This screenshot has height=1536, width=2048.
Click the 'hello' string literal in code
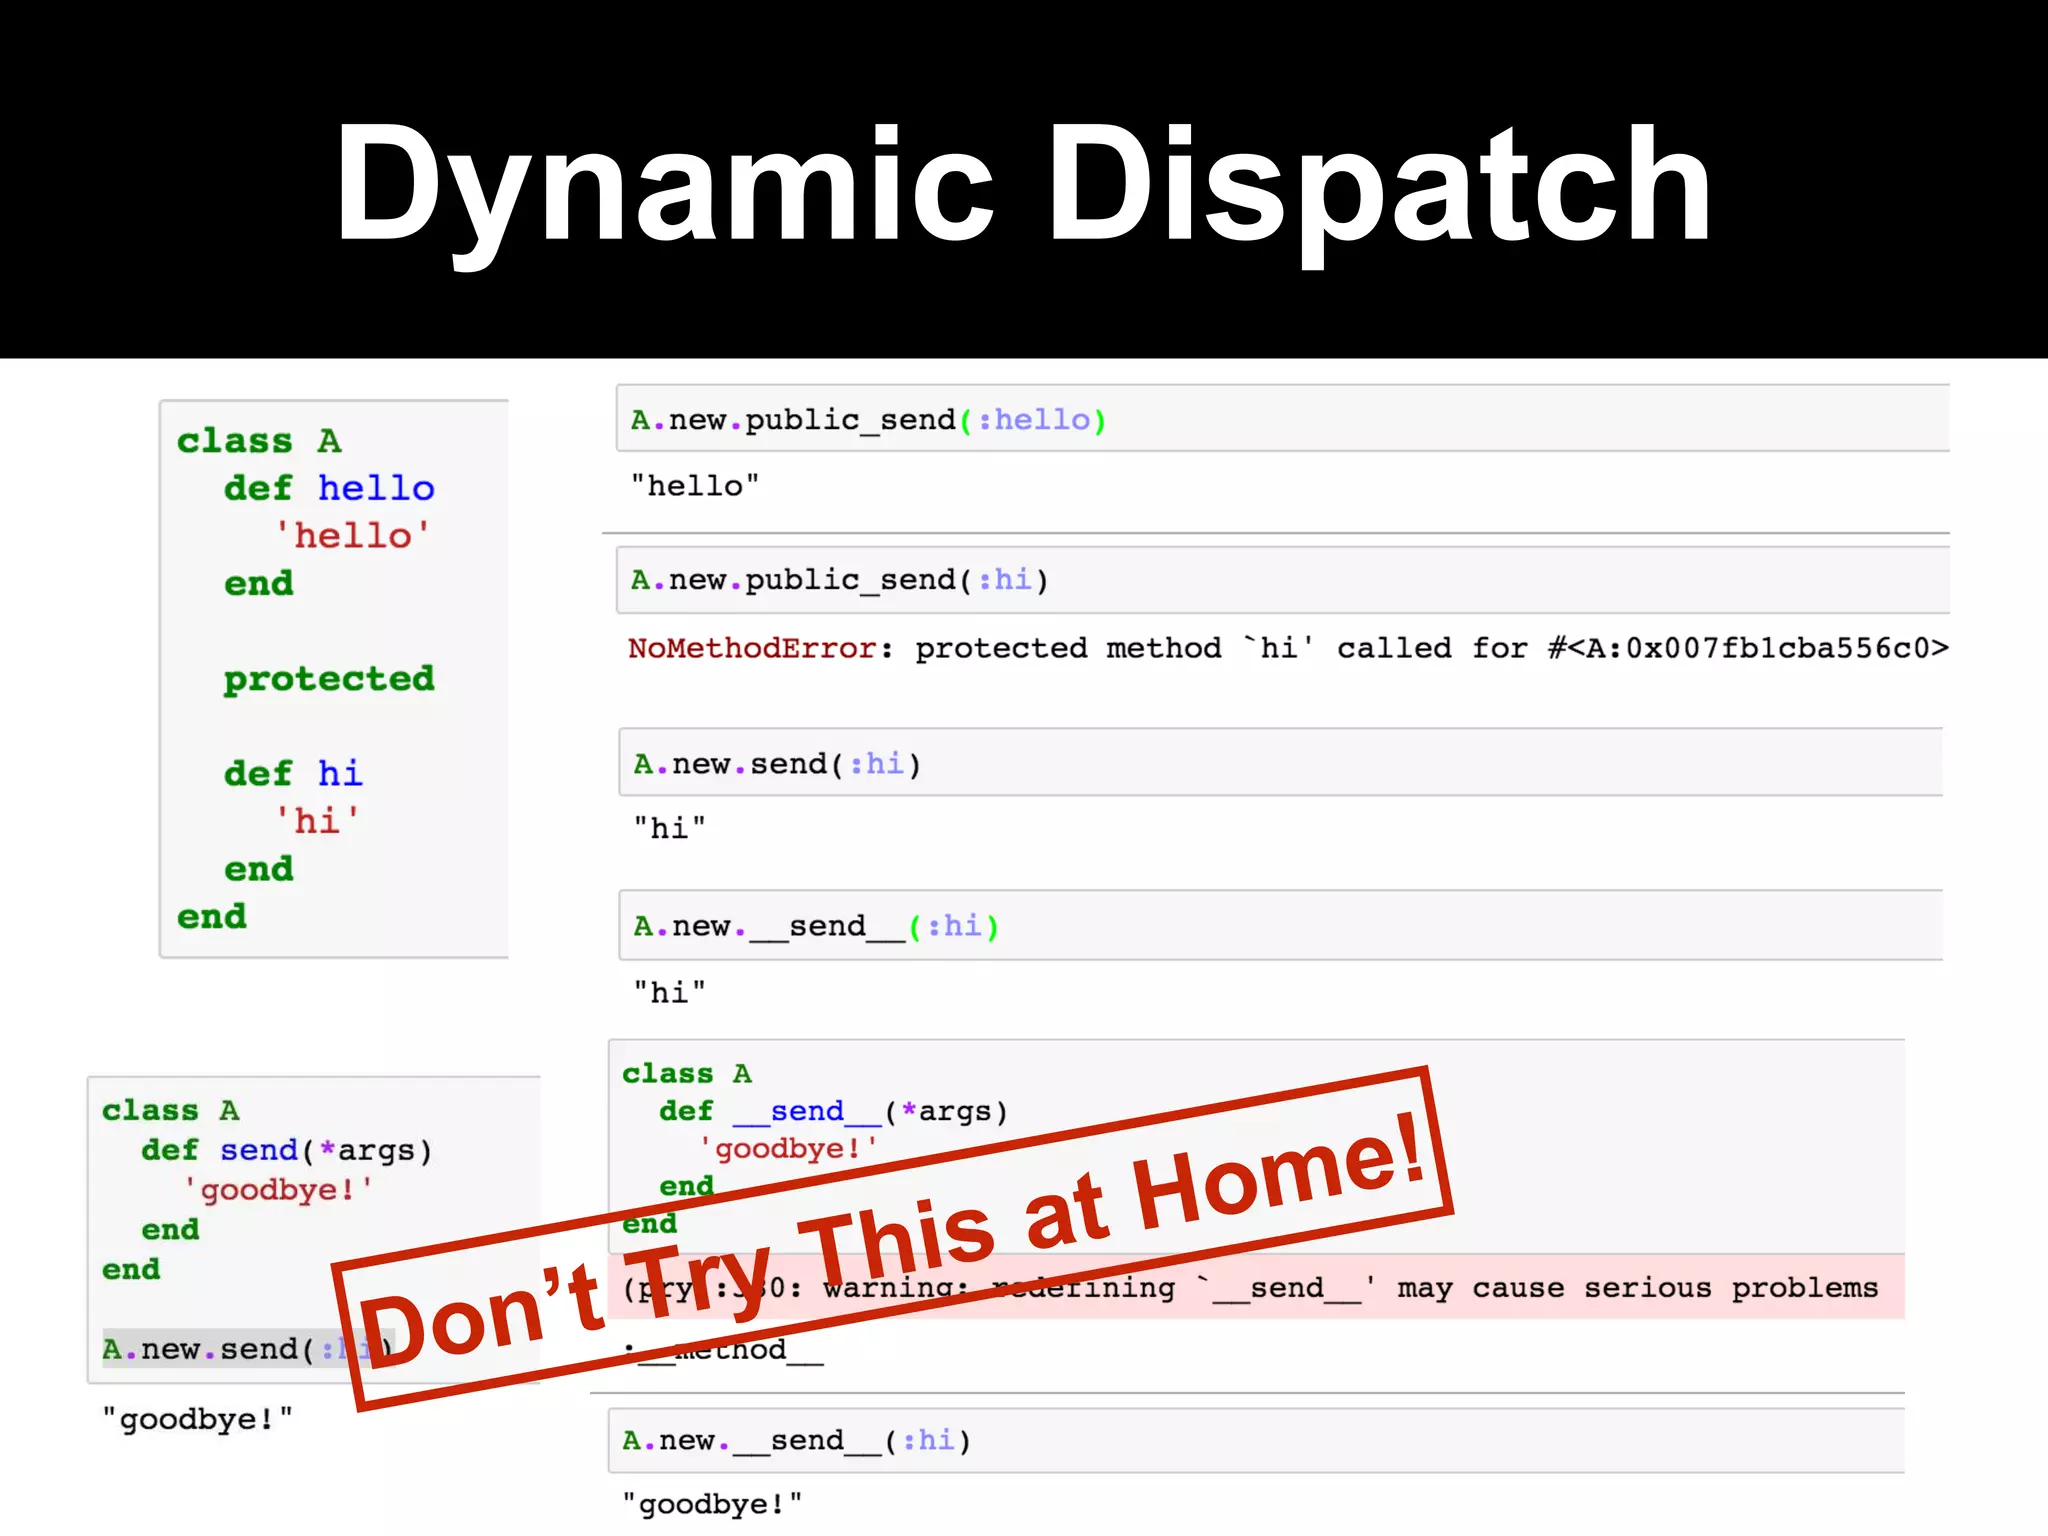[x=352, y=536]
